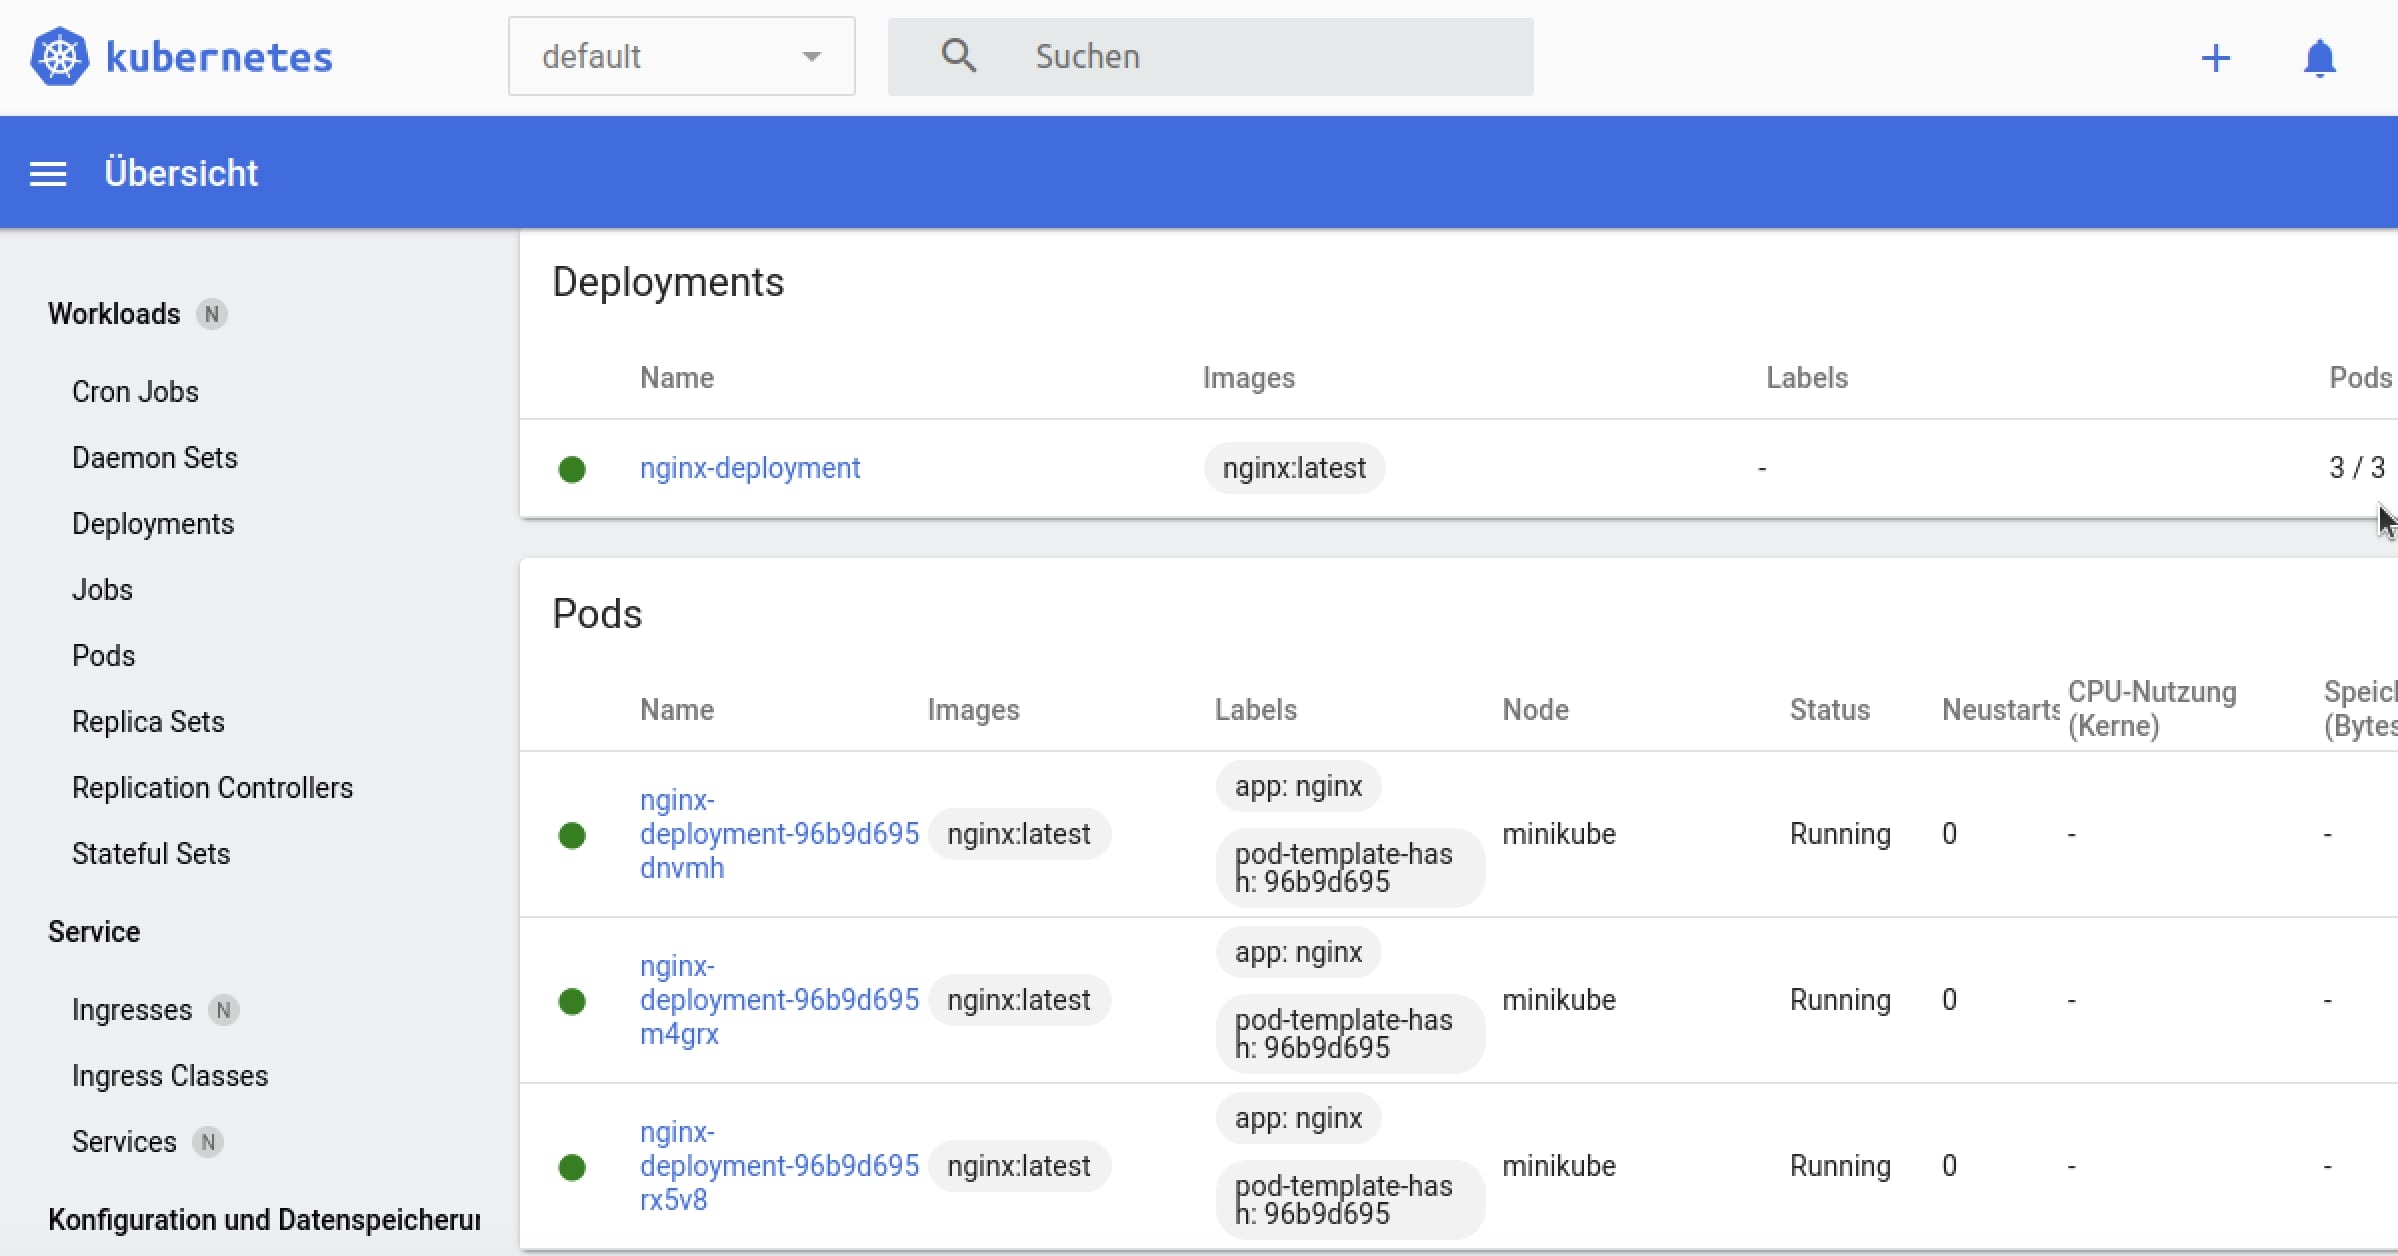Click the Pods card heading

click(597, 614)
